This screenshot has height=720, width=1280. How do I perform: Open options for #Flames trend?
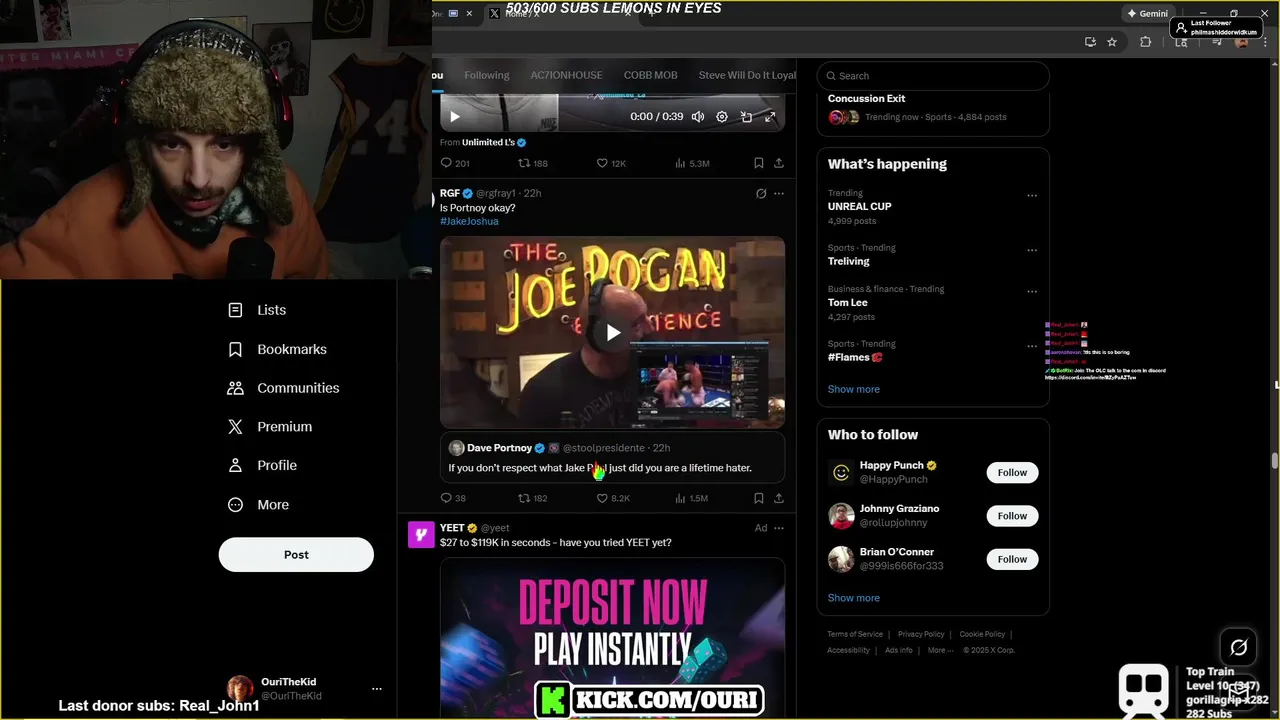click(x=1032, y=346)
